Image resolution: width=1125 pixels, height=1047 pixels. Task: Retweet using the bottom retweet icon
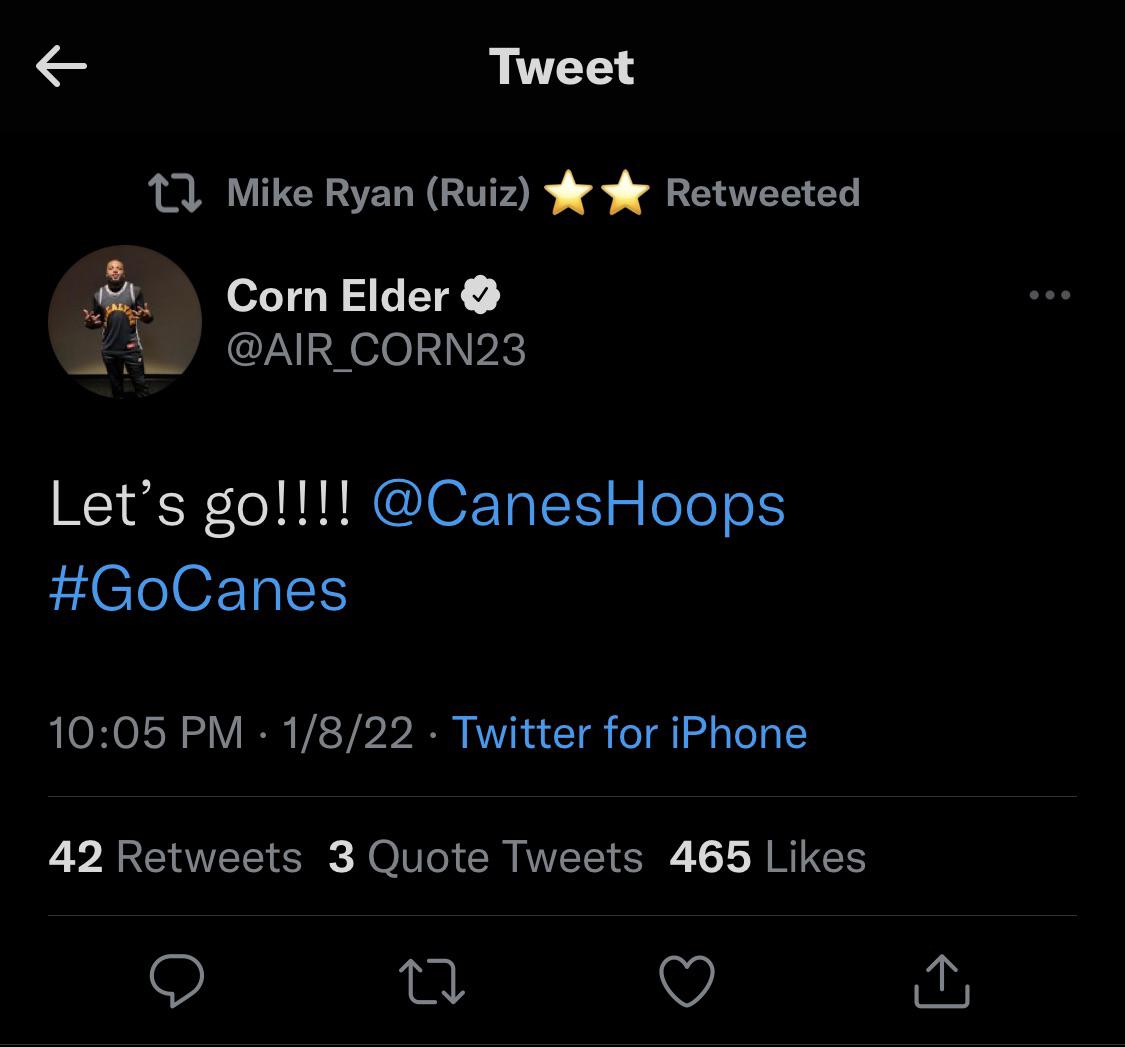[431, 979]
